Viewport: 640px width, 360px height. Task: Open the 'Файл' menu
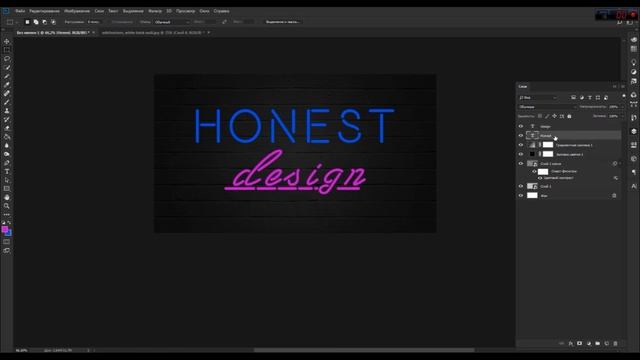pyautogui.click(x=20, y=11)
